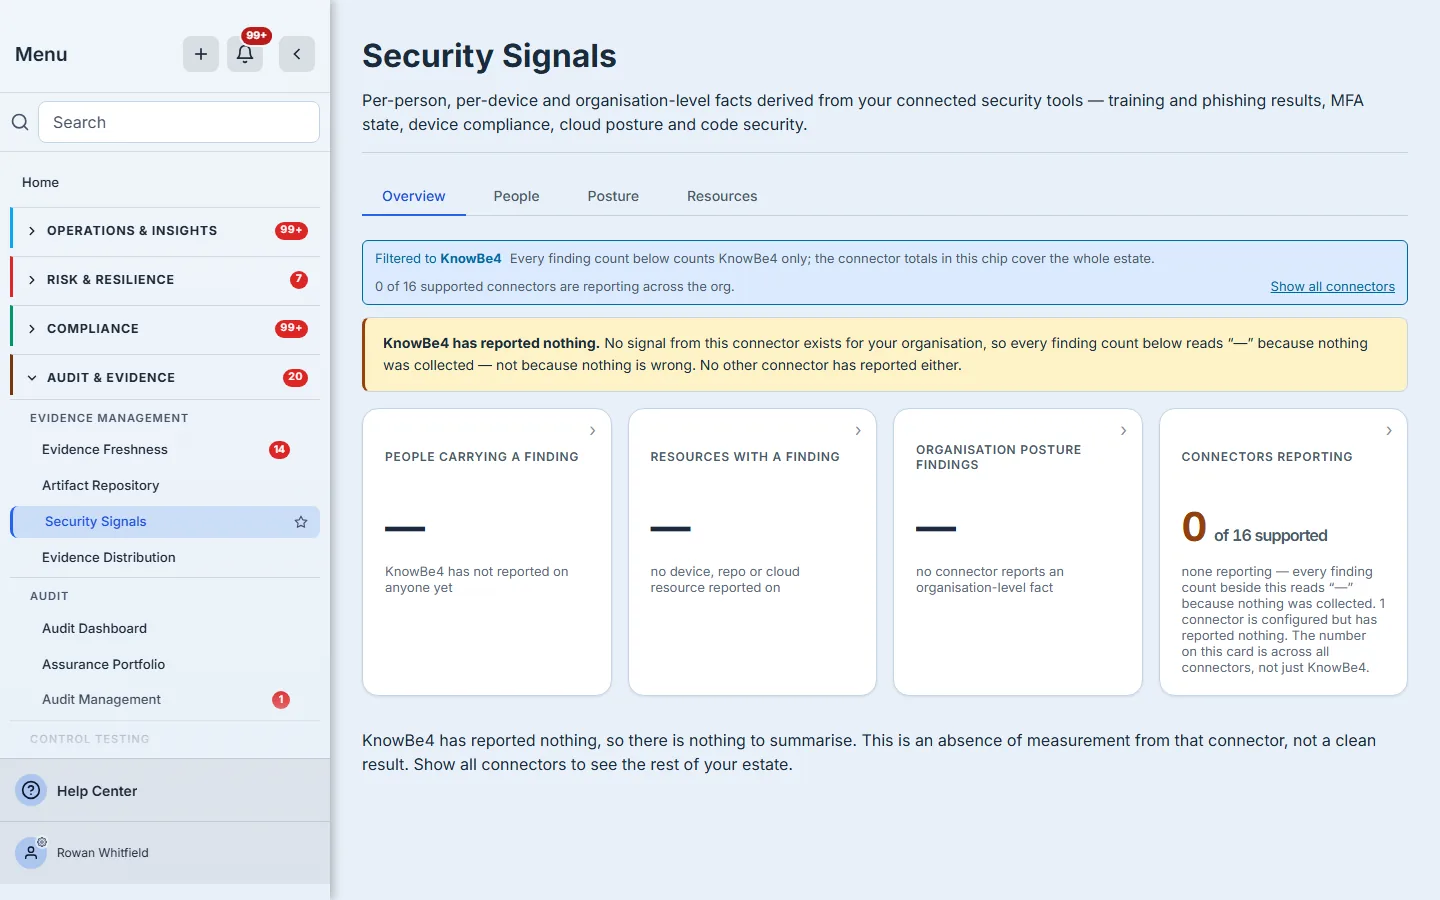Click the 14 badge beside Evidence Freshness
Screen dimensions: 1440x900
pyautogui.click(x=280, y=450)
